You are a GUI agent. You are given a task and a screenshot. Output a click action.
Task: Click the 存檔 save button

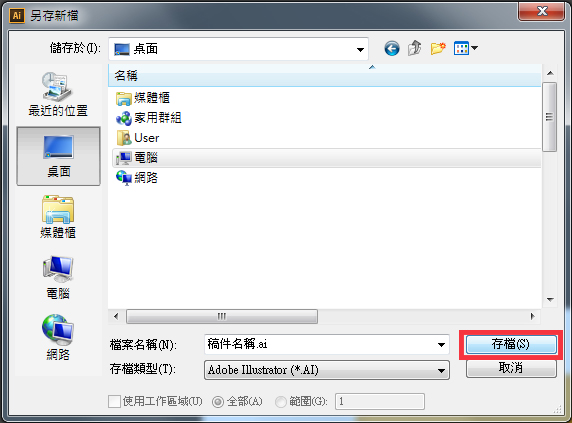(511, 344)
